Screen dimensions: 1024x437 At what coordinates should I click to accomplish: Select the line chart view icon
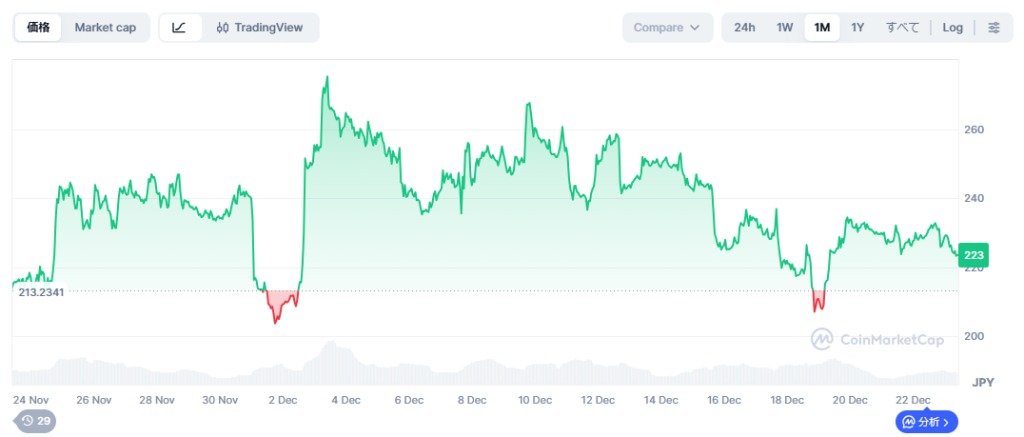point(179,28)
